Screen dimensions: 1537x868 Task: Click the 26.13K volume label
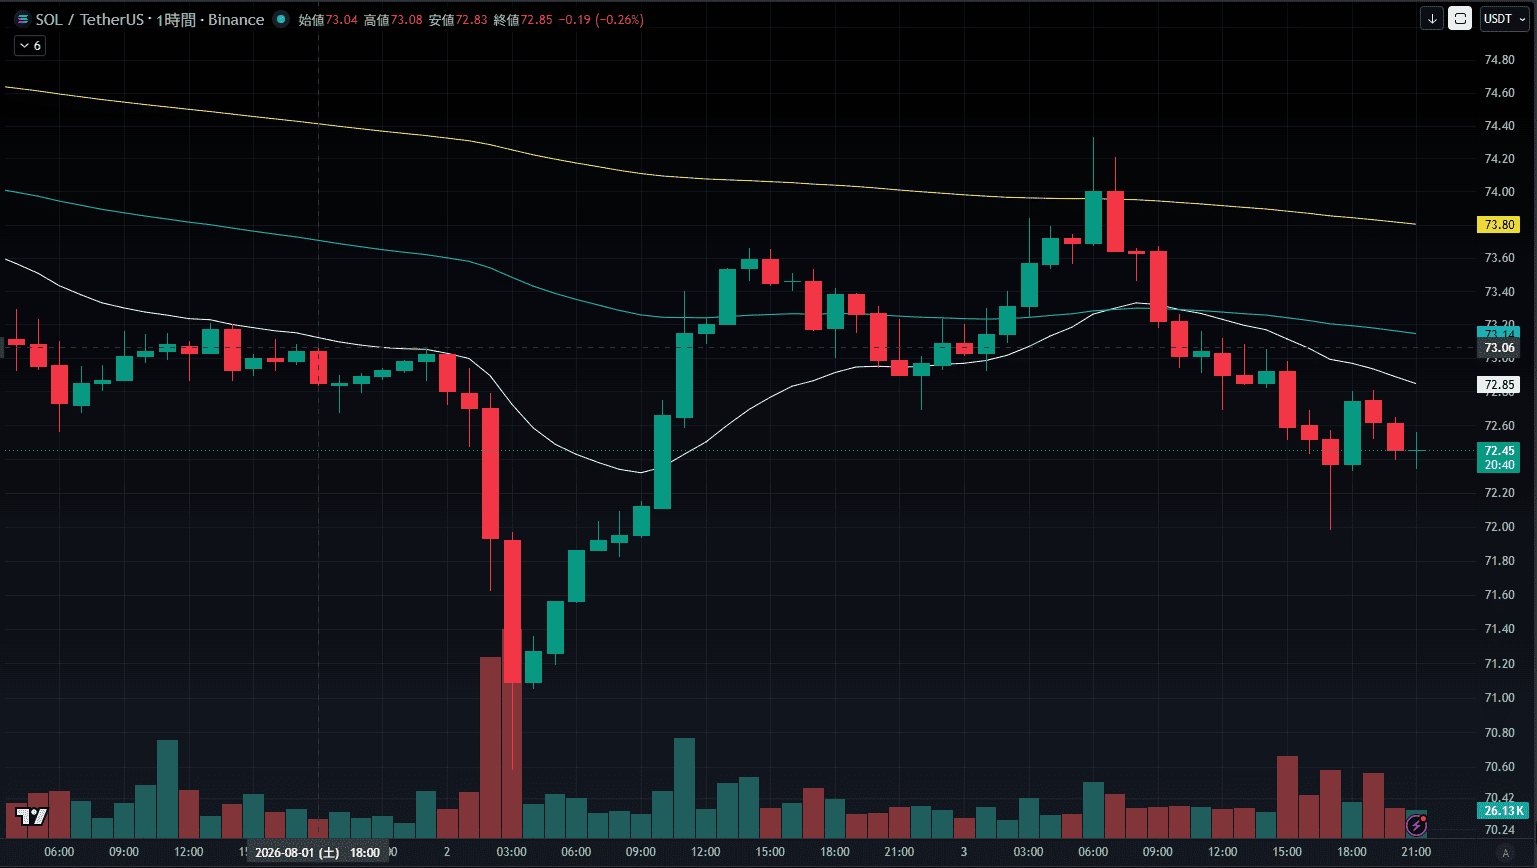pyautogui.click(x=1503, y=811)
